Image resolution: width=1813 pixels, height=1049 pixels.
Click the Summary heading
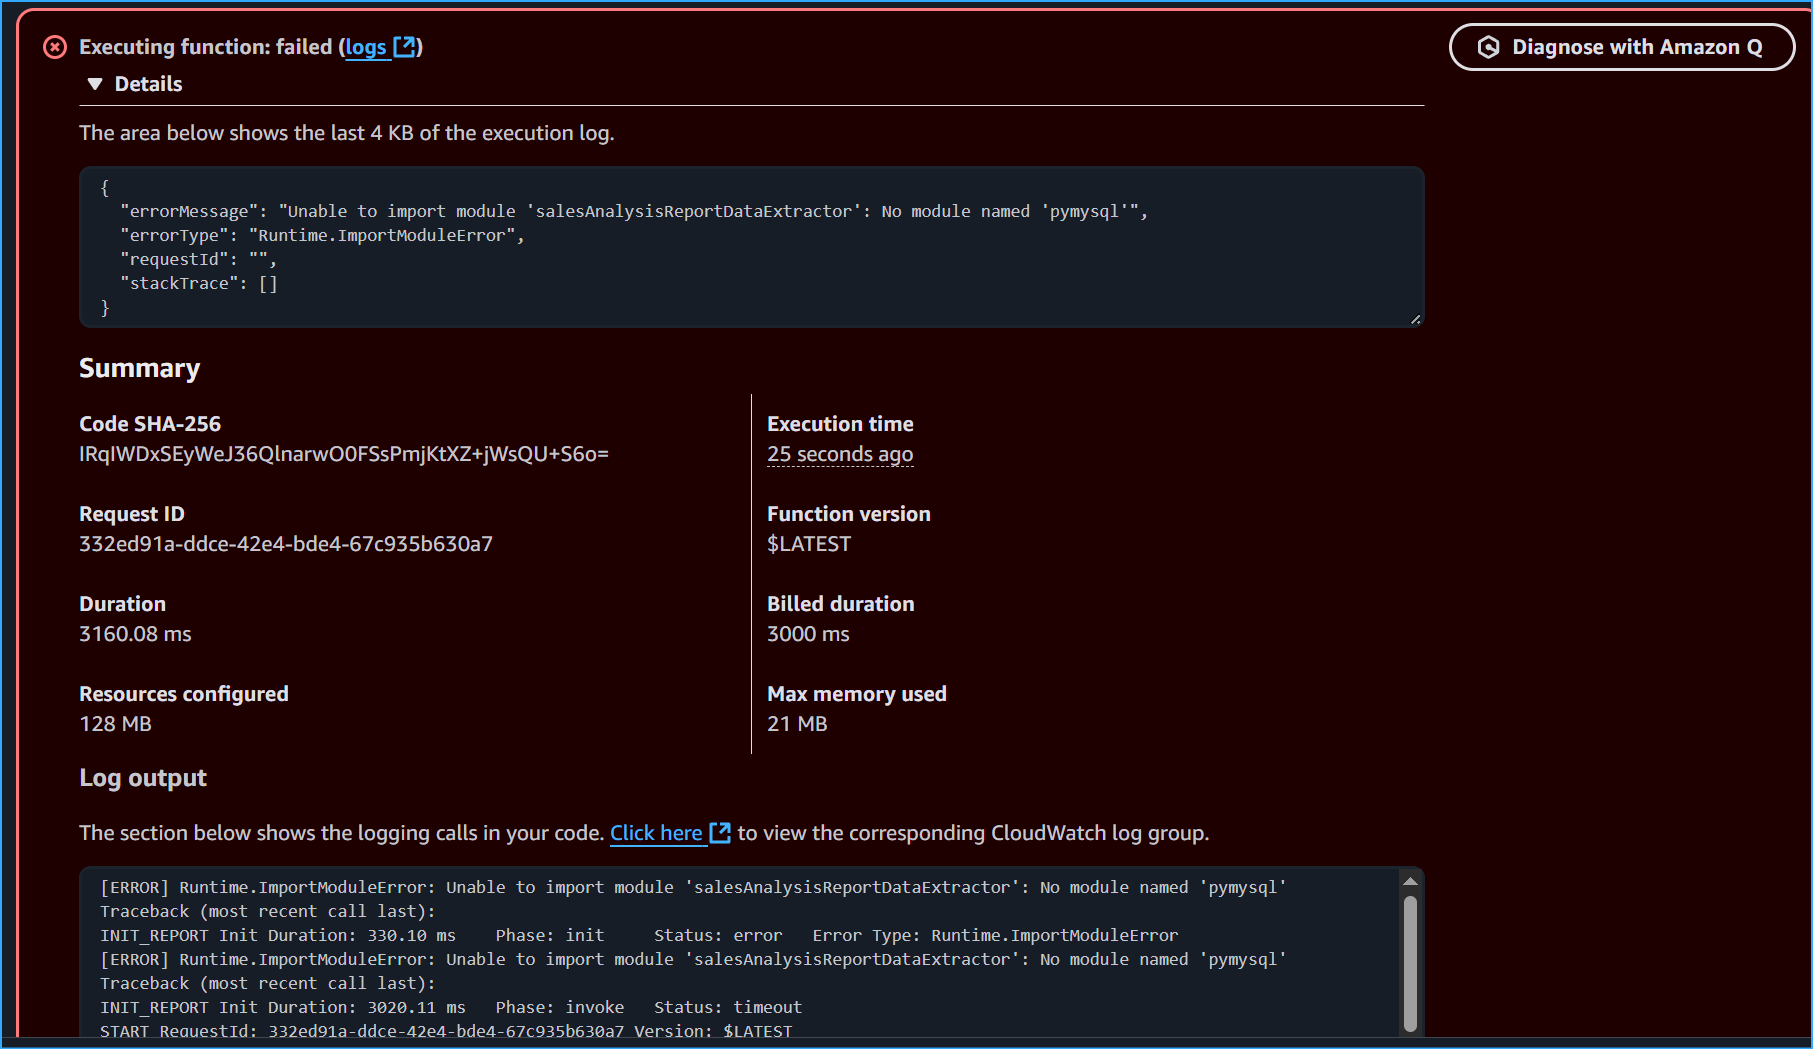[139, 368]
